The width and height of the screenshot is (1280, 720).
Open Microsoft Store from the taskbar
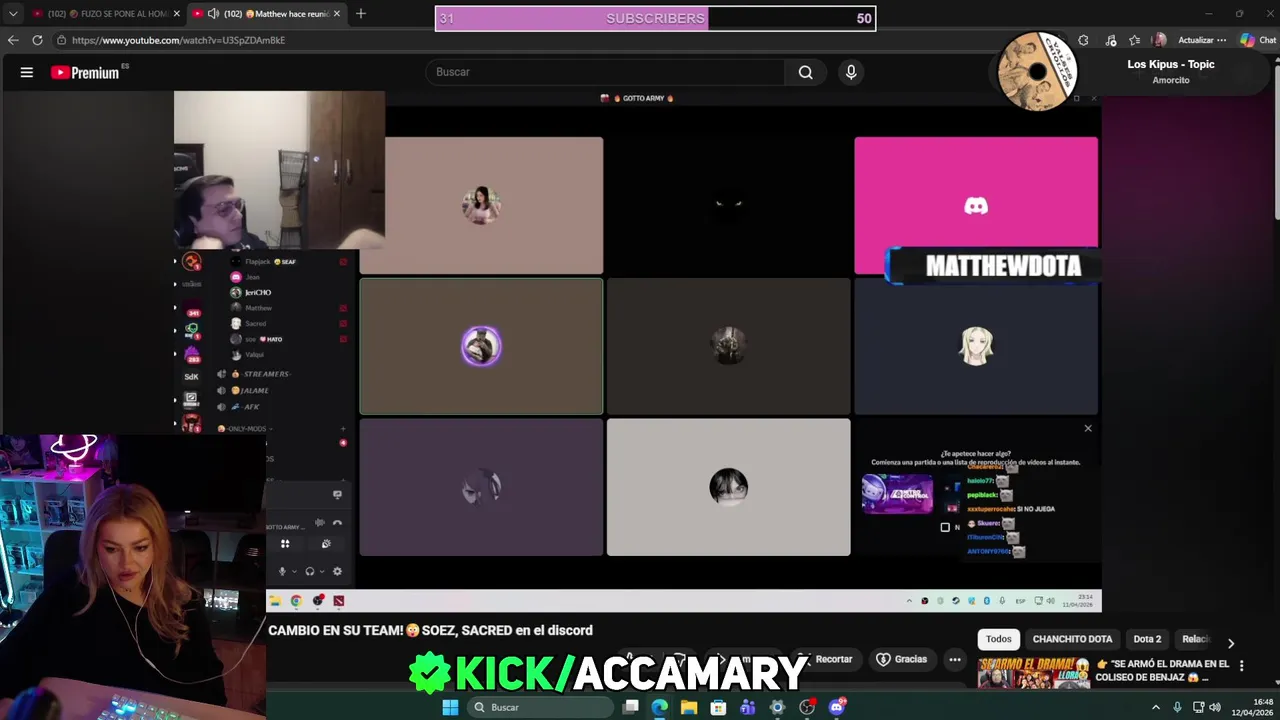718,707
